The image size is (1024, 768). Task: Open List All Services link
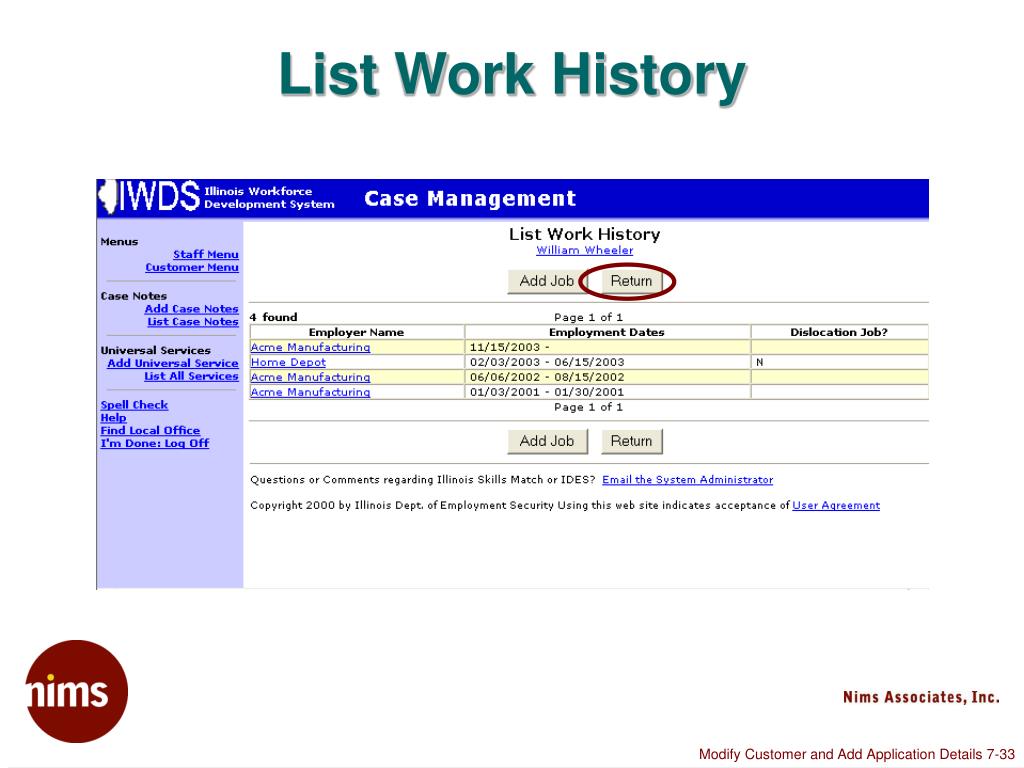[x=191, y=376]
